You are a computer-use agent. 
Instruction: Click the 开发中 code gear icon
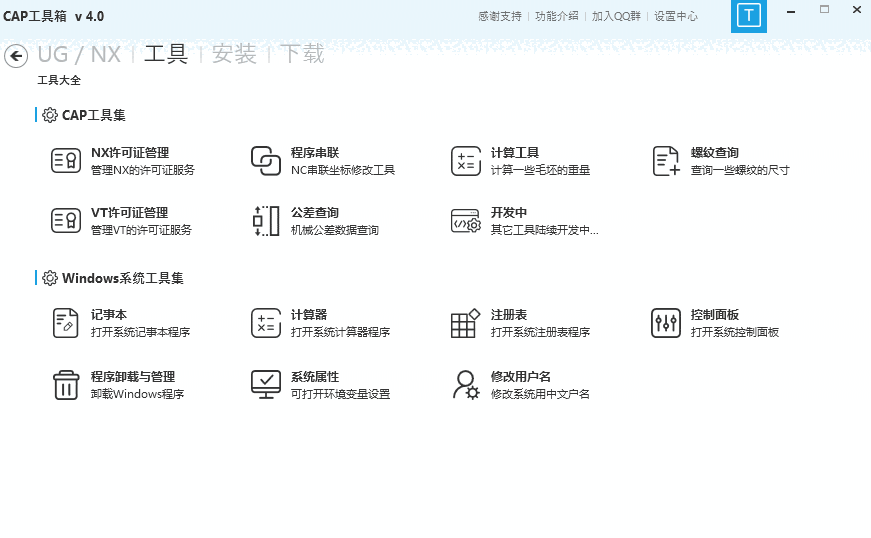point(466,221)
